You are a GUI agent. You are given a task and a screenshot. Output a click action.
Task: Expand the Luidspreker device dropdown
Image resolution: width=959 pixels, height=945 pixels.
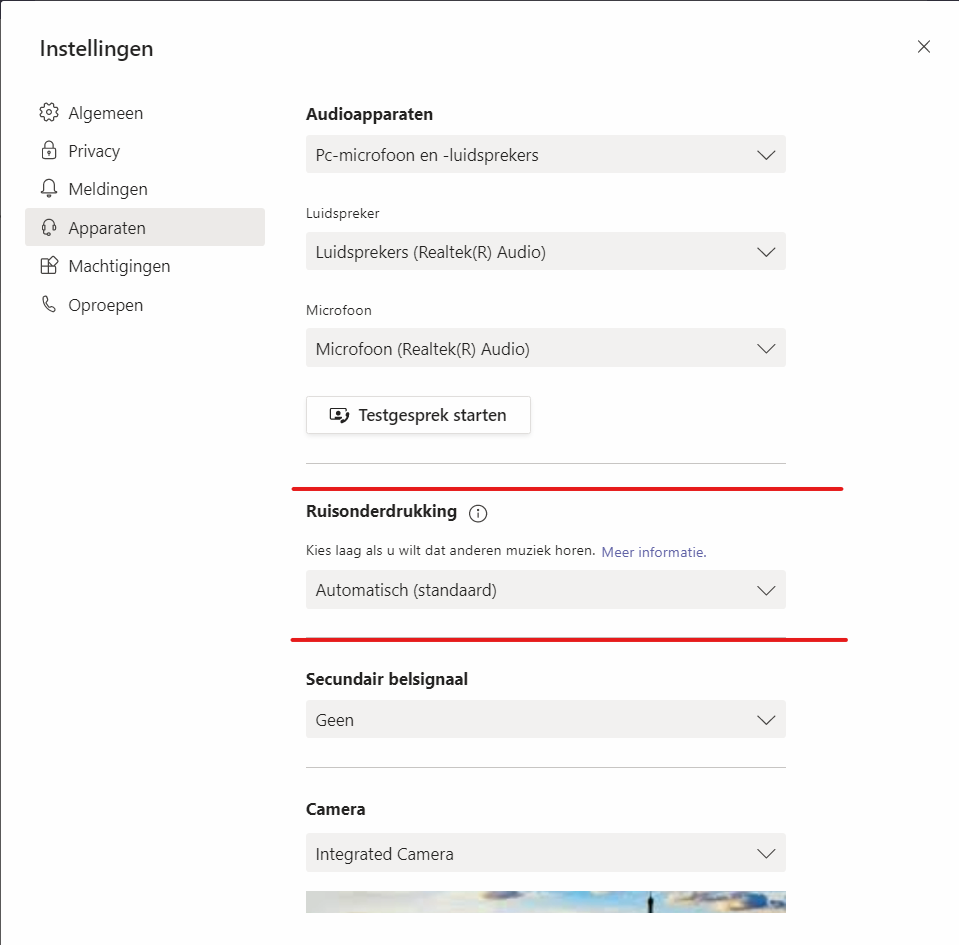tap(545, 252)
